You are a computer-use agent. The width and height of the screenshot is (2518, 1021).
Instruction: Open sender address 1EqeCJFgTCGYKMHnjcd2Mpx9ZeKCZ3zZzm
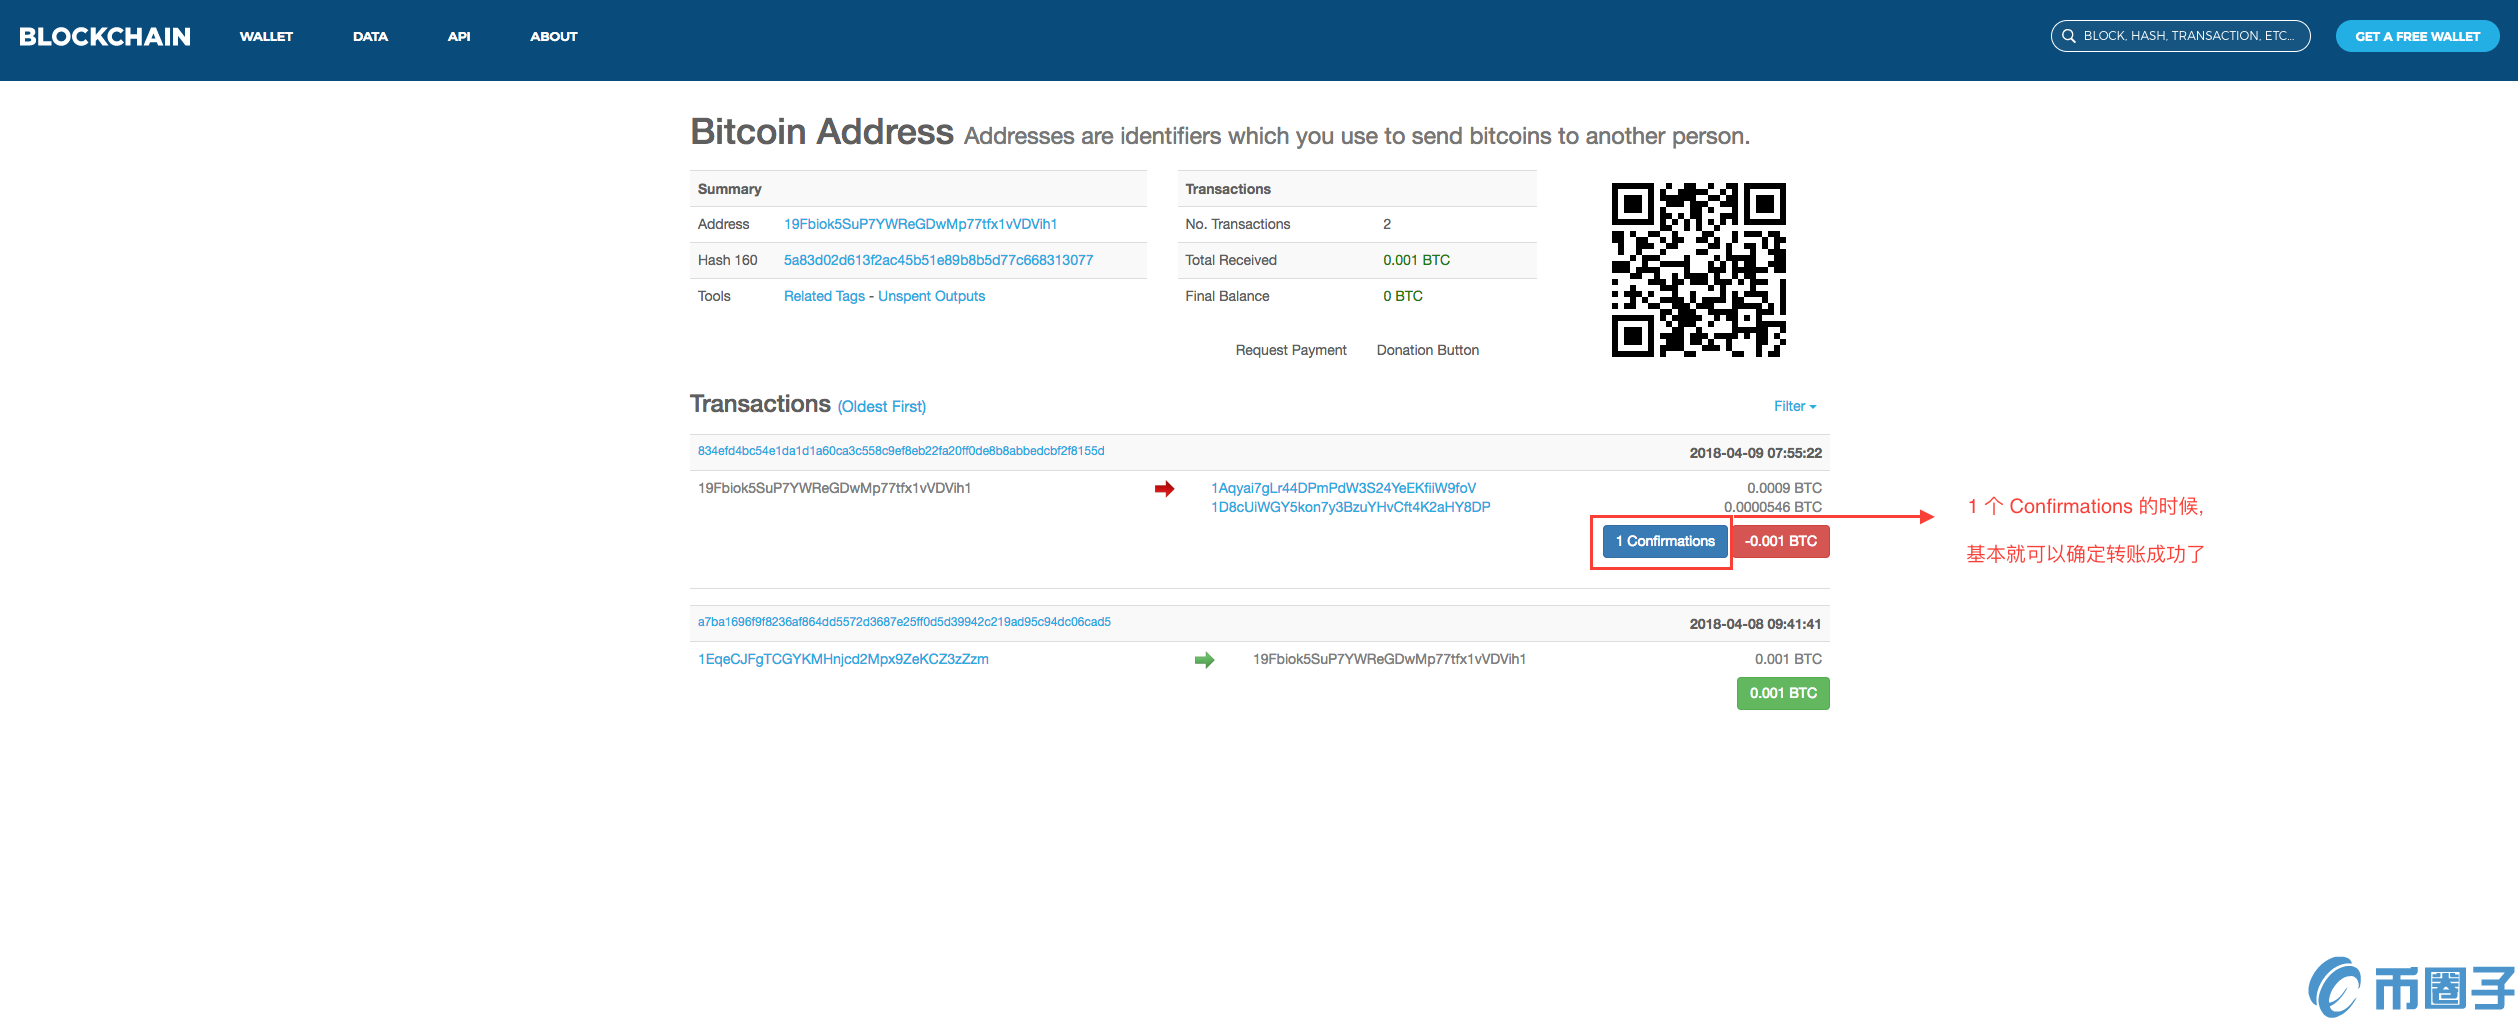(843, 659)
